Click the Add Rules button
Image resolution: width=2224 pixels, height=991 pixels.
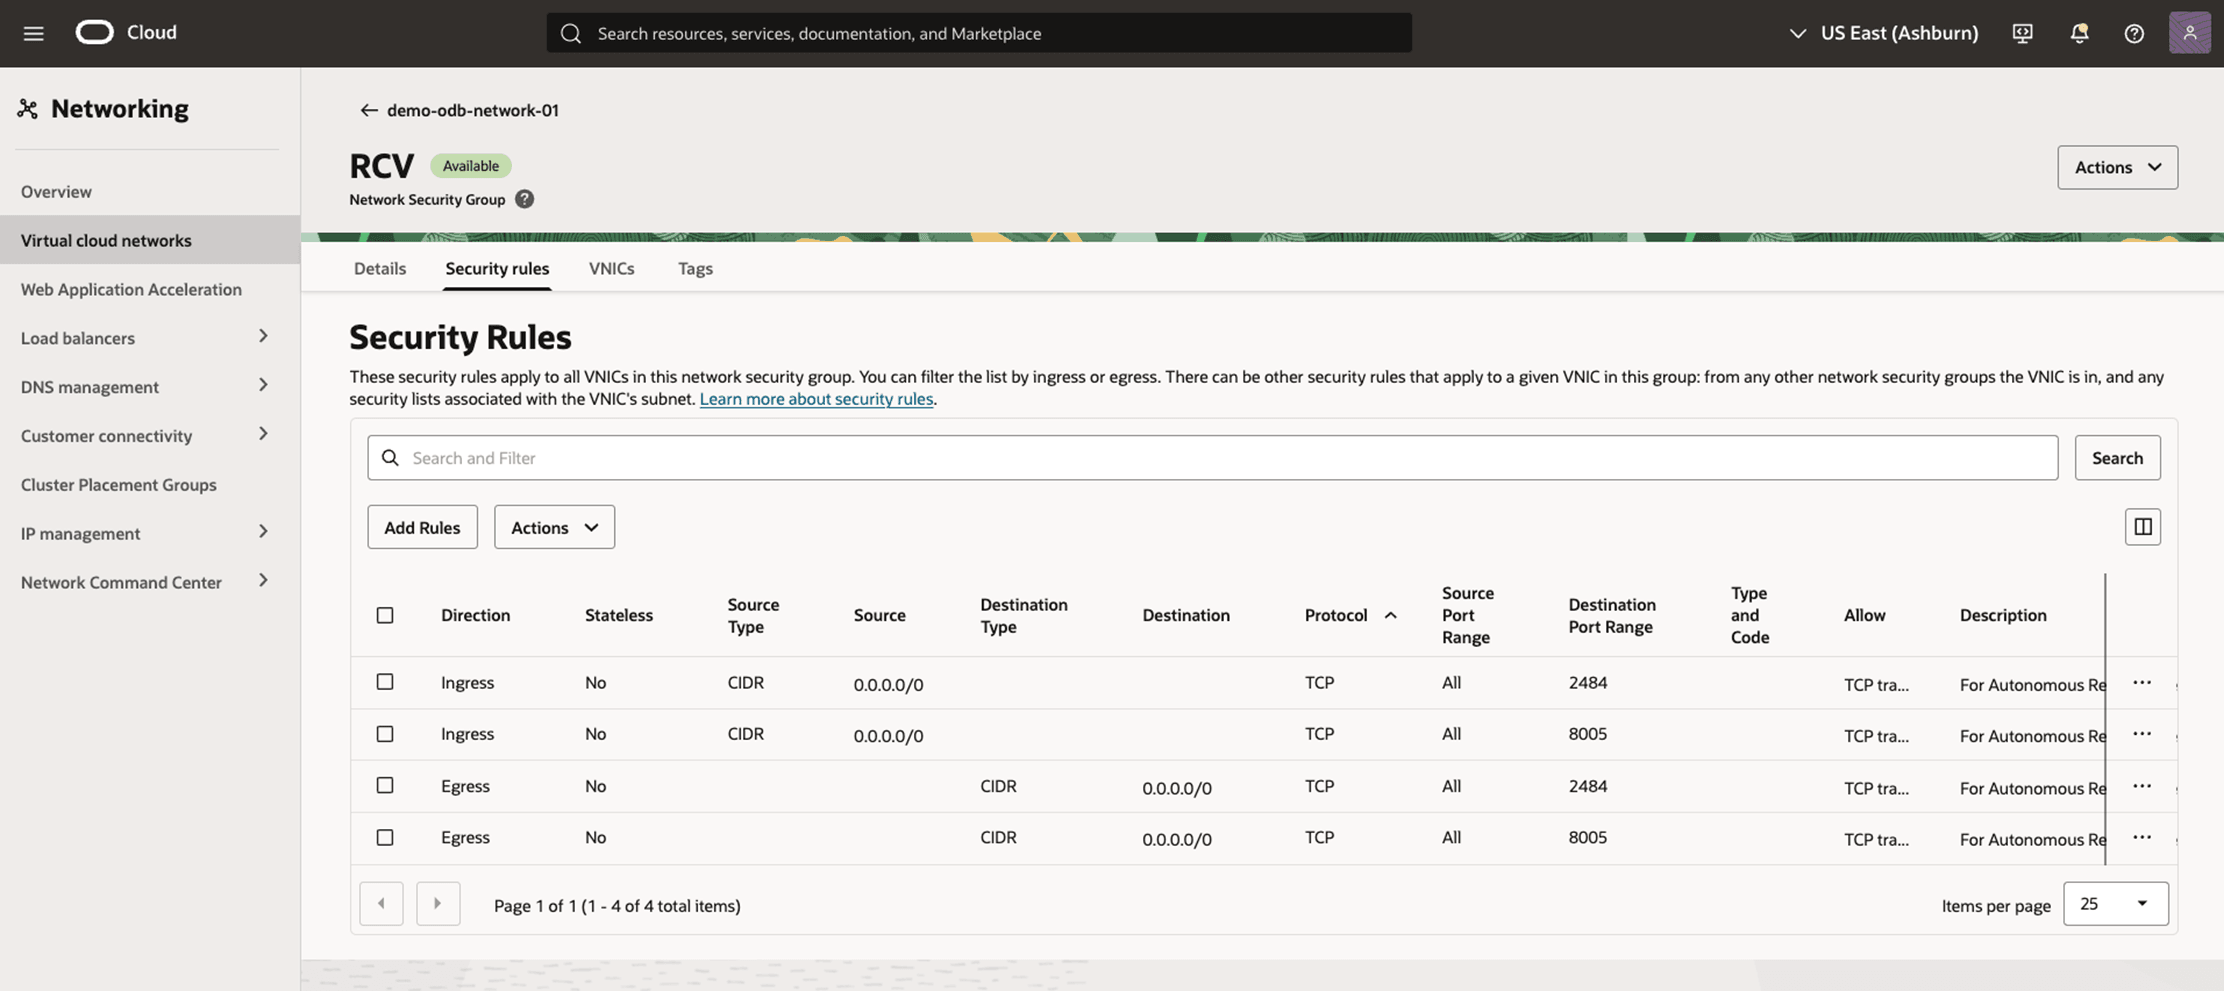point(422,526)
